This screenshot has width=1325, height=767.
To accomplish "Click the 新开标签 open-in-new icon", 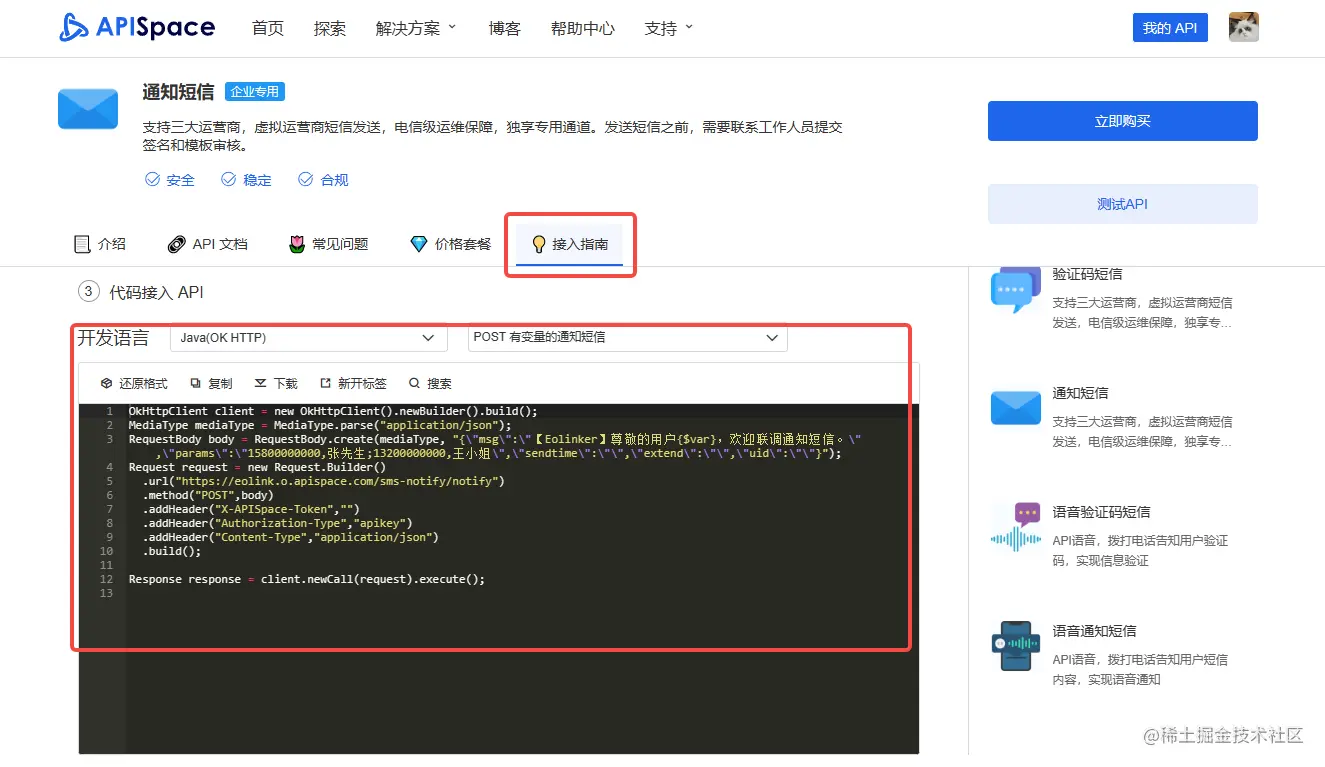I will pyautogui.click(x=325, y=384).
